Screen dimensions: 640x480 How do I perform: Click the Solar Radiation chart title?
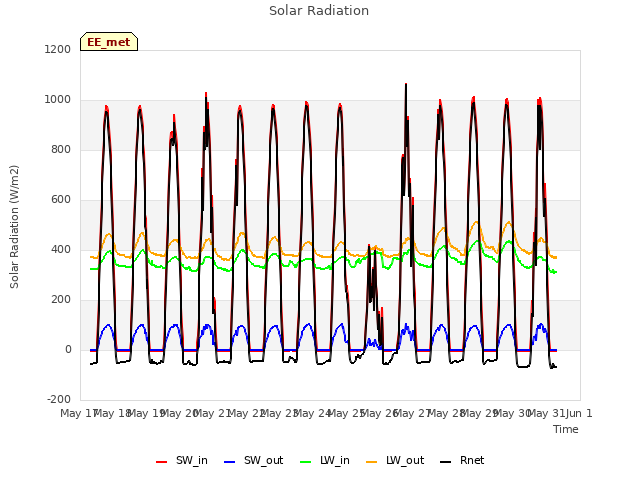(319, 11)
